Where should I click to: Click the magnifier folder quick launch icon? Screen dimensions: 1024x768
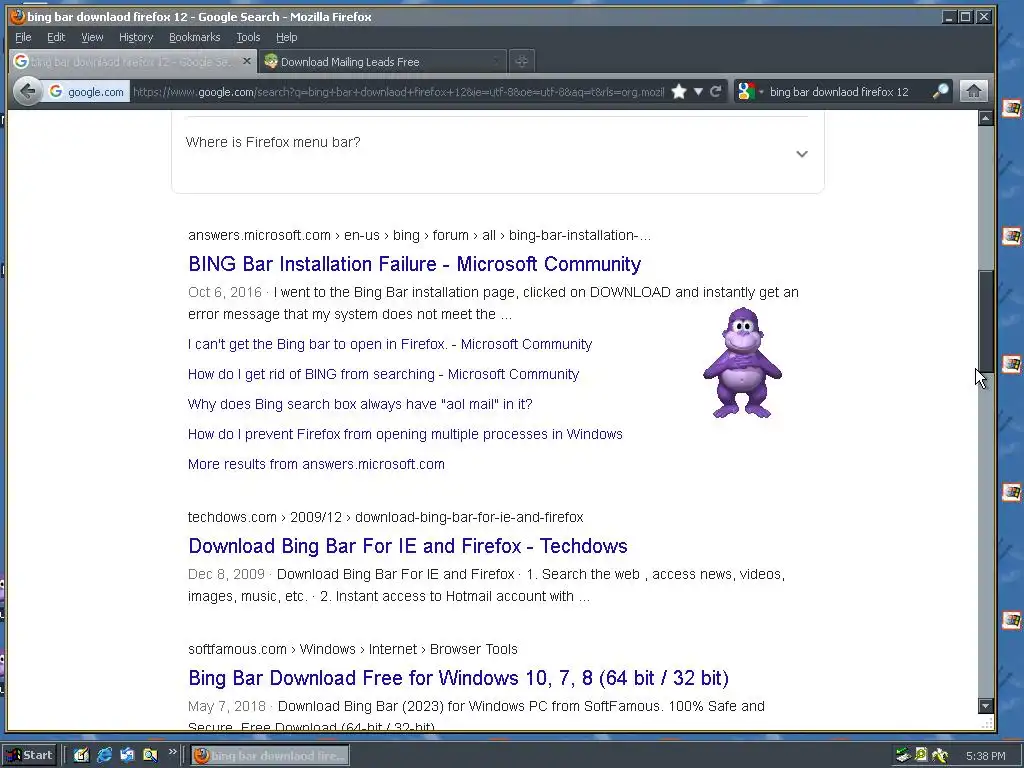(x=150, y=755)
